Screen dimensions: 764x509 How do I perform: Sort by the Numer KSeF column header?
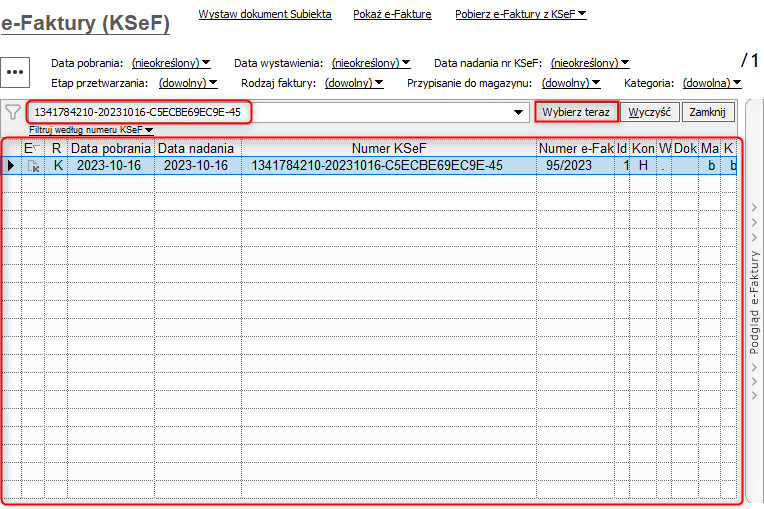[x=389, y=148]
